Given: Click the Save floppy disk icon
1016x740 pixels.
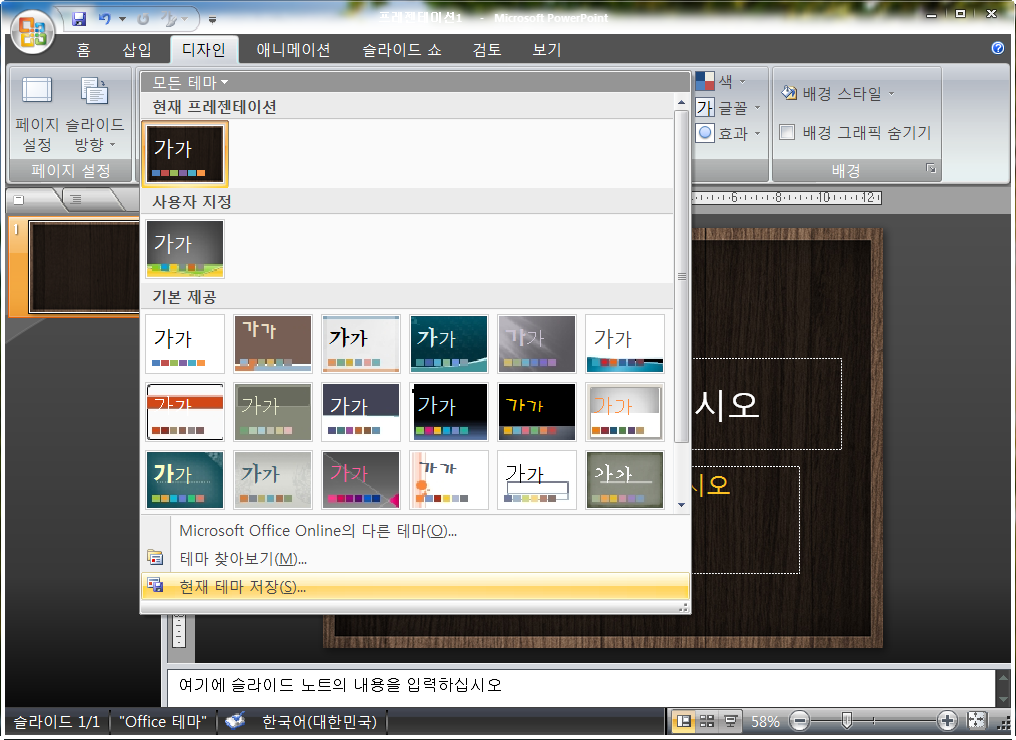Looking at the screenshot, I should (x=79, y=19).
